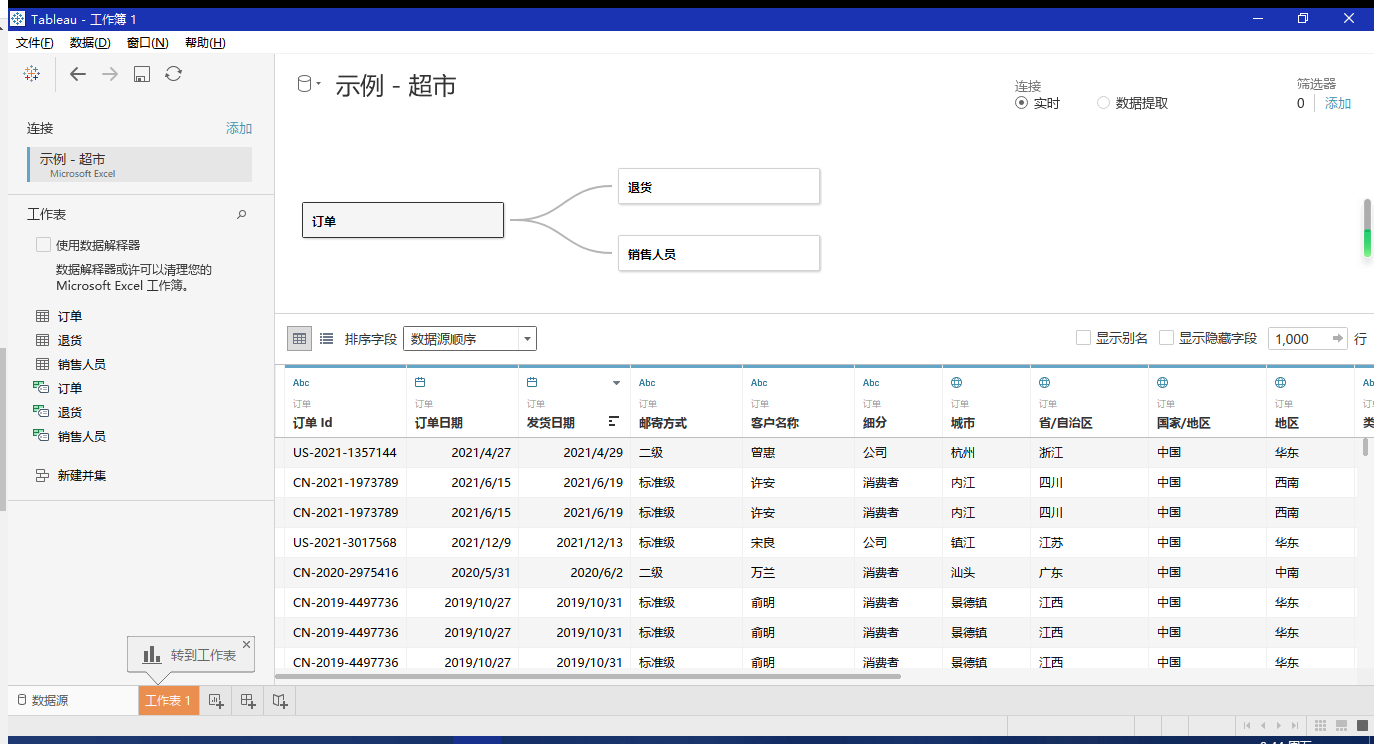This screenshot has width=1374, height=744.
Task: Click the Save workbook icon
Action: 141,73
